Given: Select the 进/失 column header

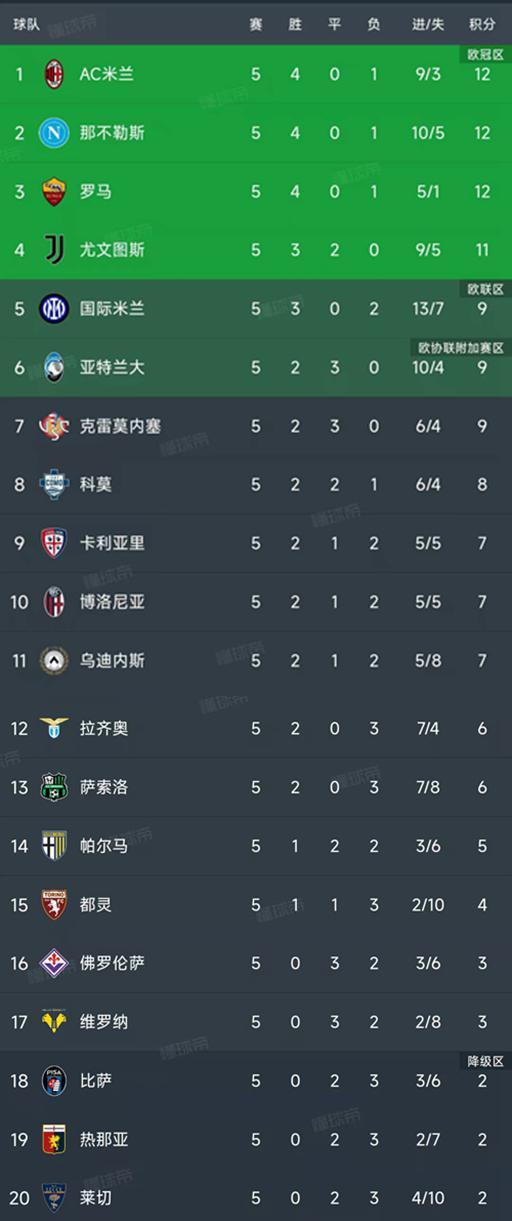Looking at the screenshot, I should tap(428, 24).
